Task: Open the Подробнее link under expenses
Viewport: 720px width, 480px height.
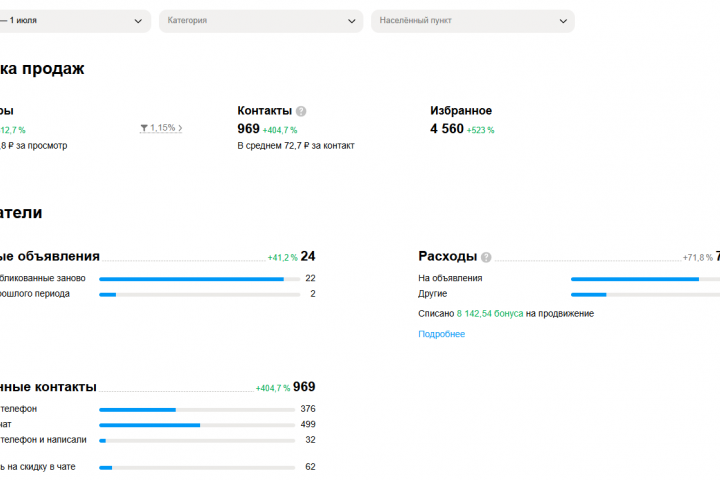Action: point(441,334)
